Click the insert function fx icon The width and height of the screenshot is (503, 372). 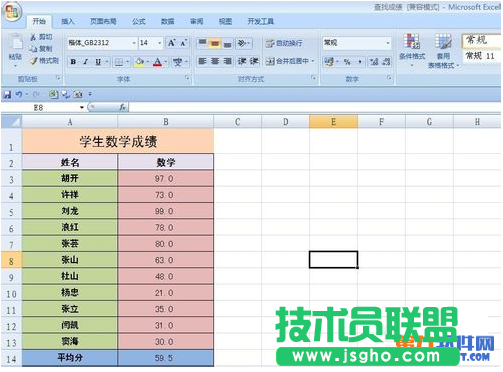pyautogui.click(x=123, y=107)
